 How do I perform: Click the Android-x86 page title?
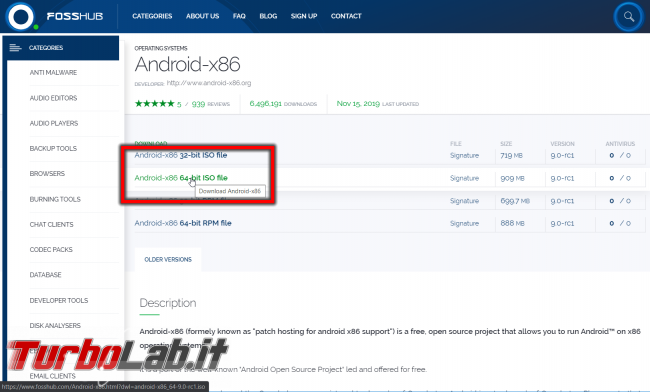(187, 64)
